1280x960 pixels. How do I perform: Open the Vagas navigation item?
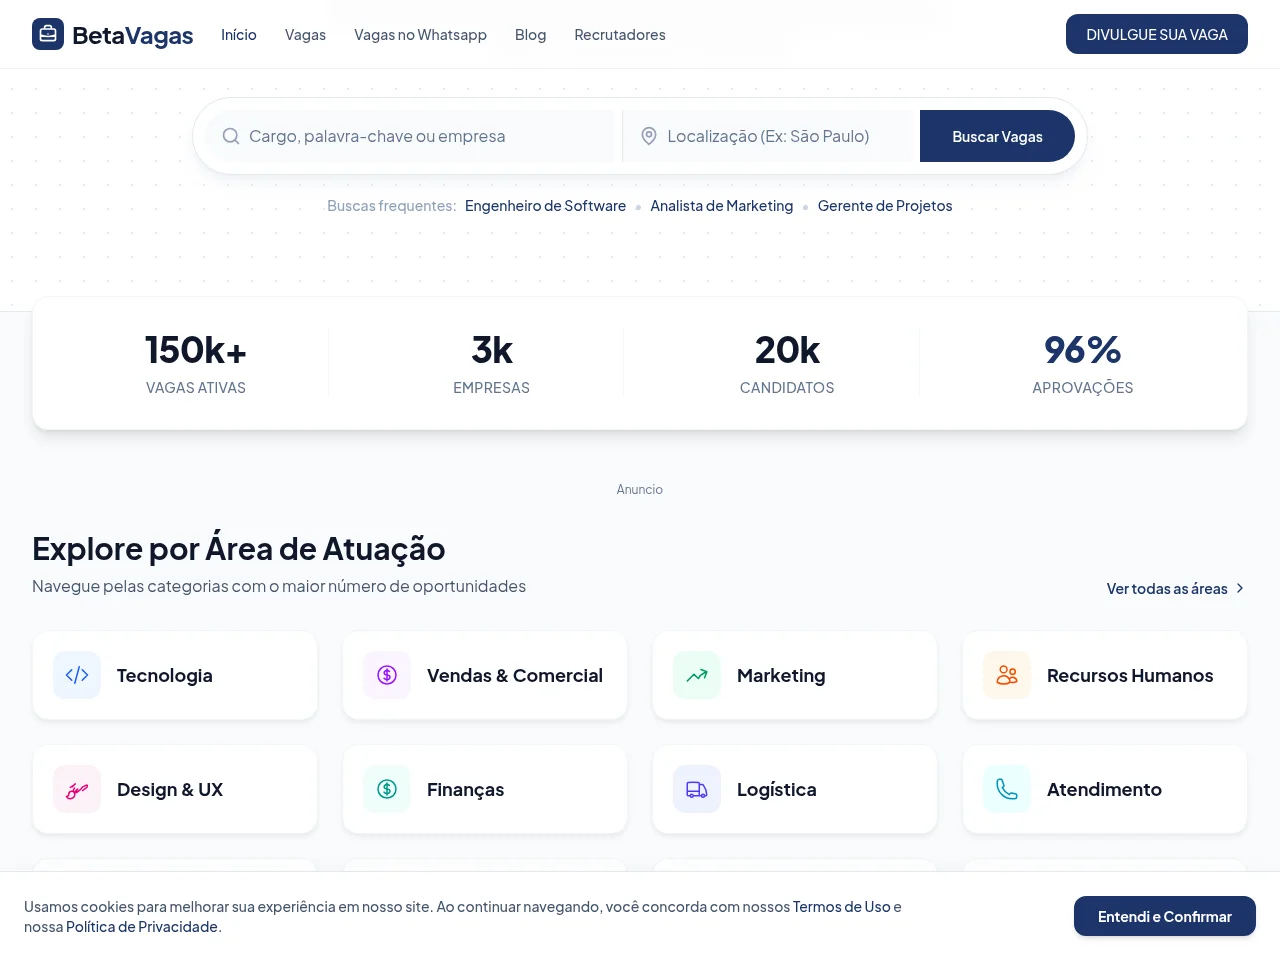click(305, 34)
